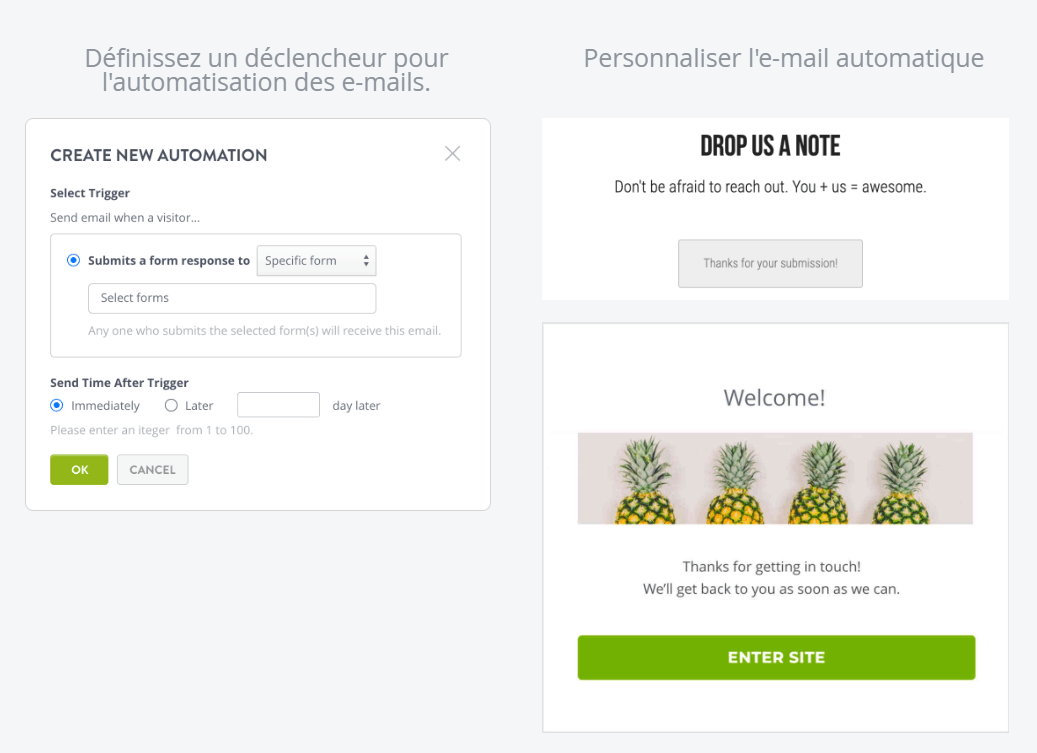
Task: Click inside the Select forms field
Action: (232, 298)
